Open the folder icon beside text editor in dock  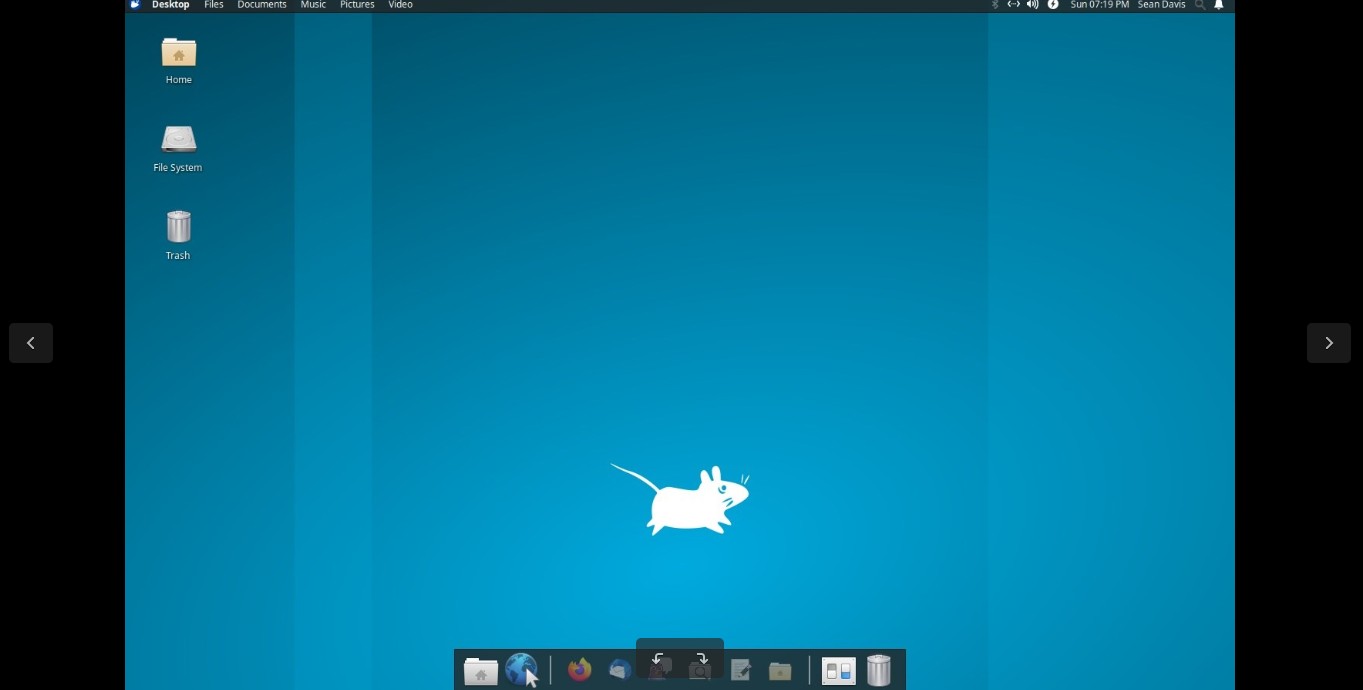click(x=780, y=671)
